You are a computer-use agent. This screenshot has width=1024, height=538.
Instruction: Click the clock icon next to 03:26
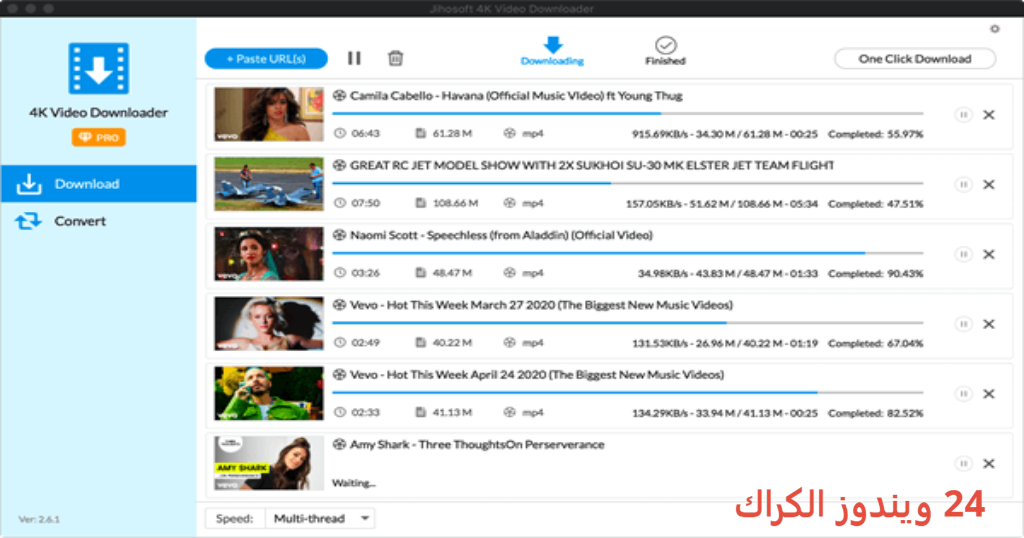coord(340,274)
